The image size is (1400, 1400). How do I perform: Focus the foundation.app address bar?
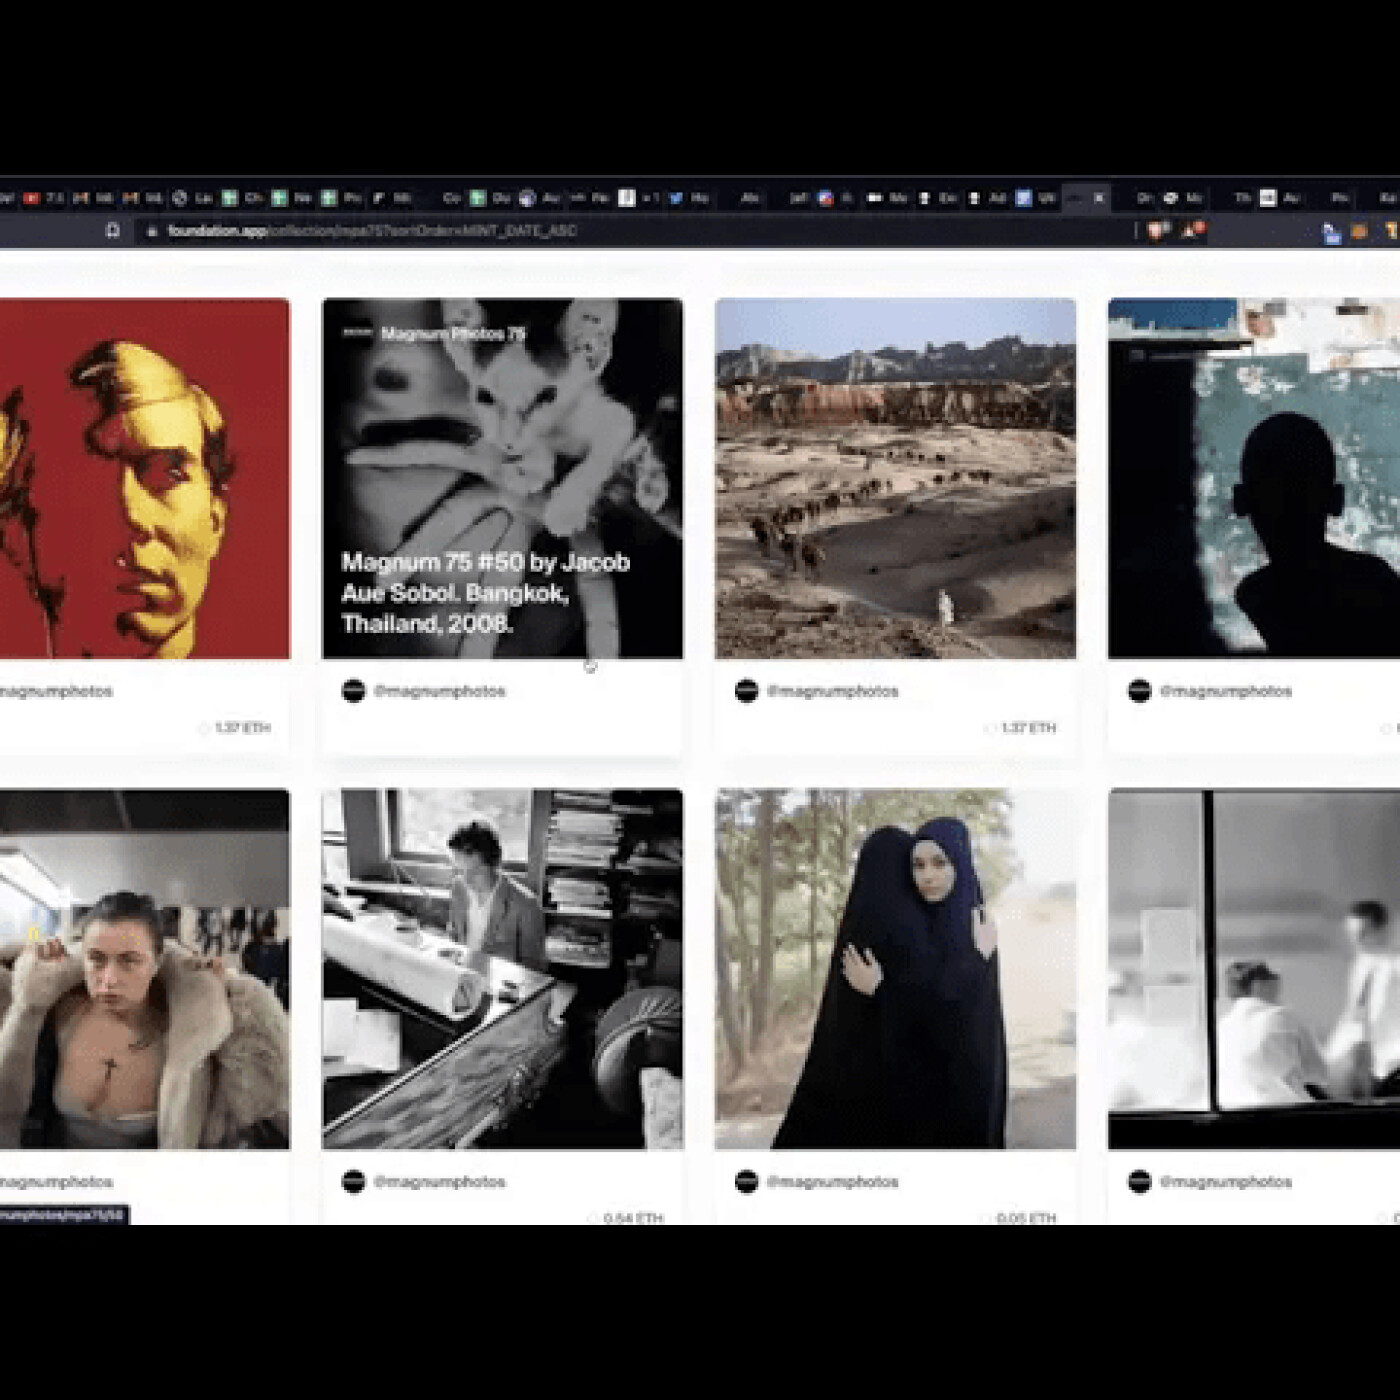[640, 231]
